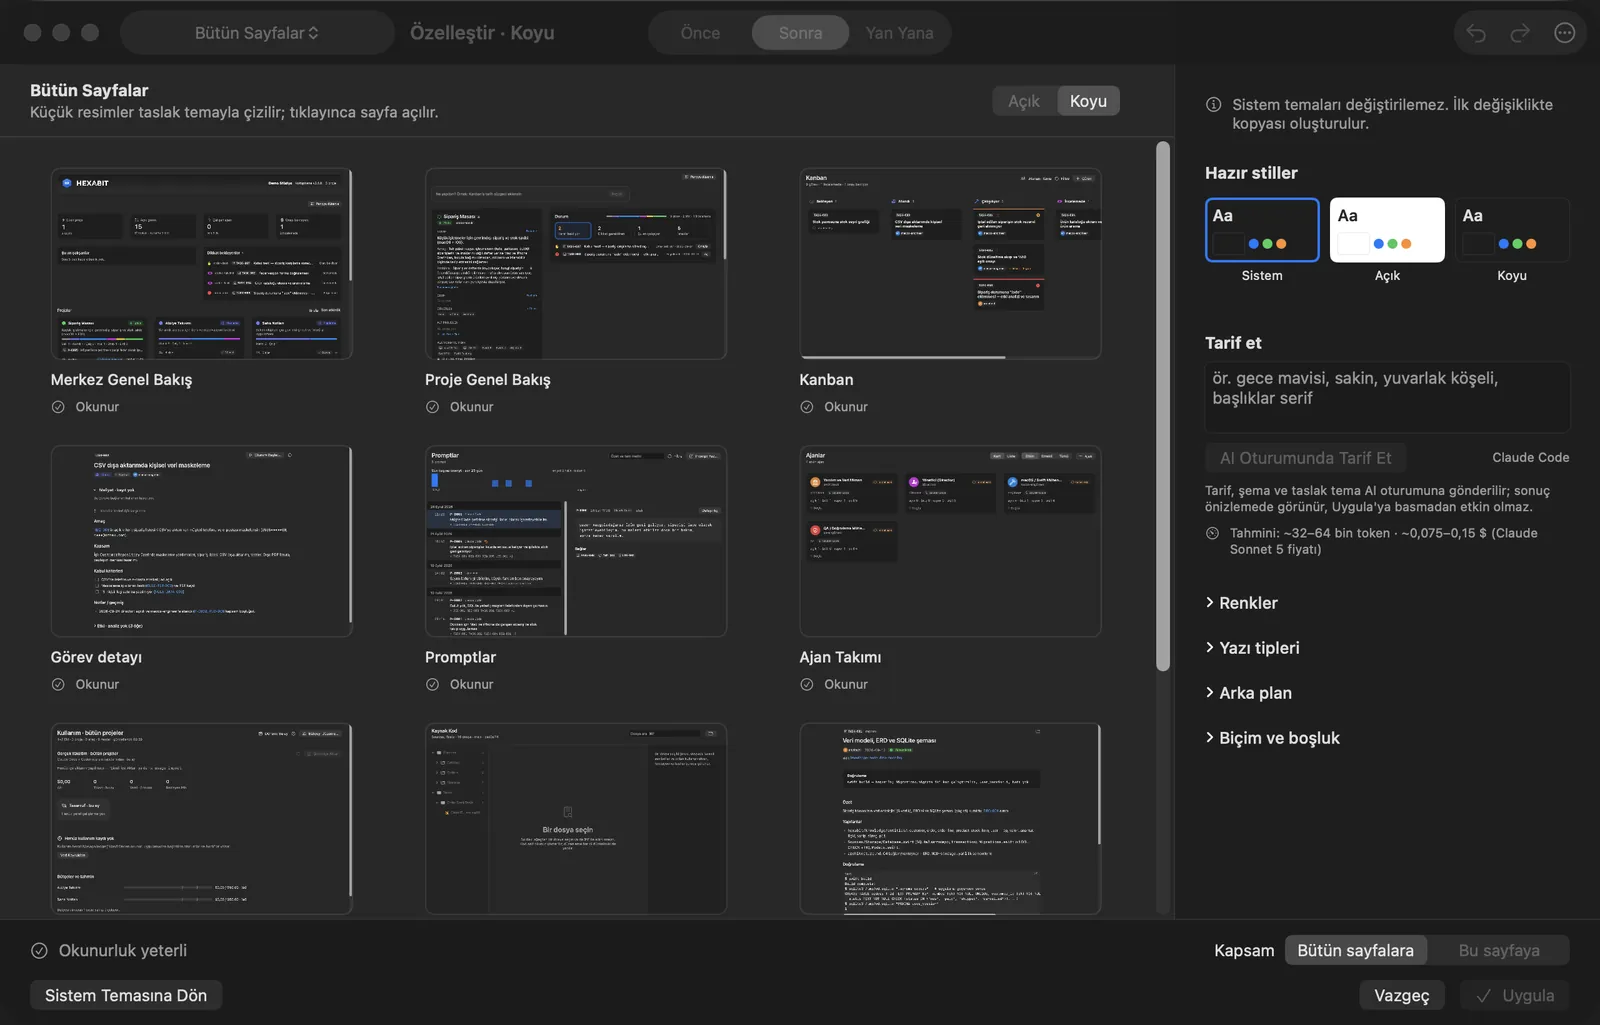
Task: Expand the Arka plan section
Action: coord(1248,693)
